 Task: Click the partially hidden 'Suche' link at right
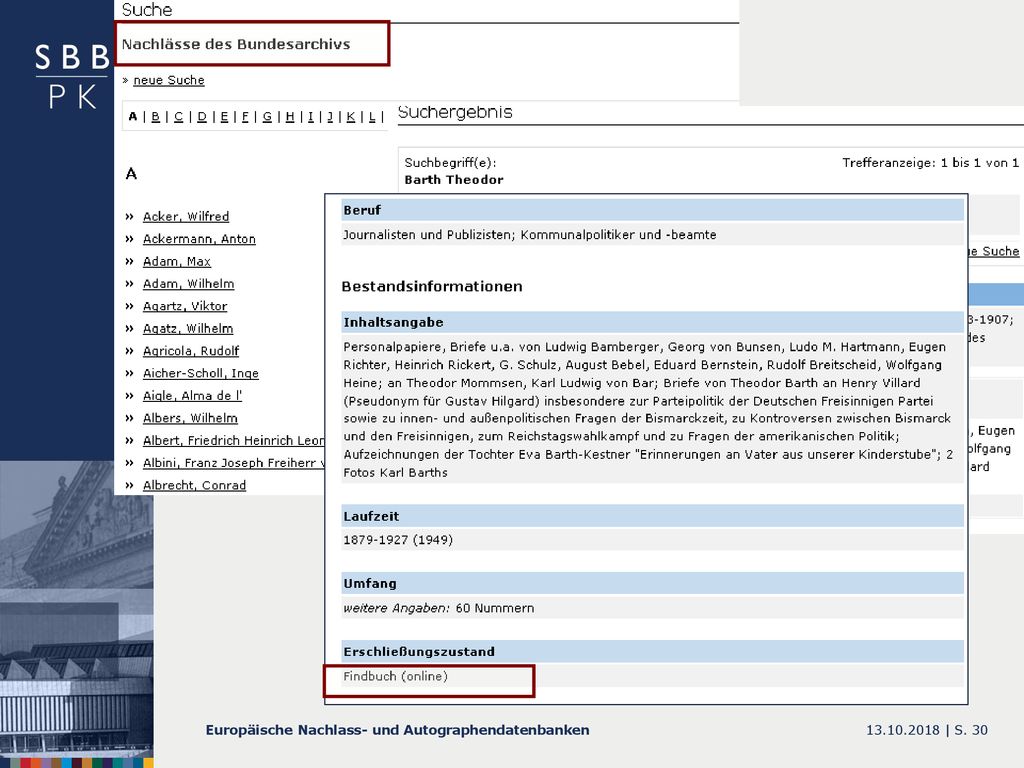(994, 251)
